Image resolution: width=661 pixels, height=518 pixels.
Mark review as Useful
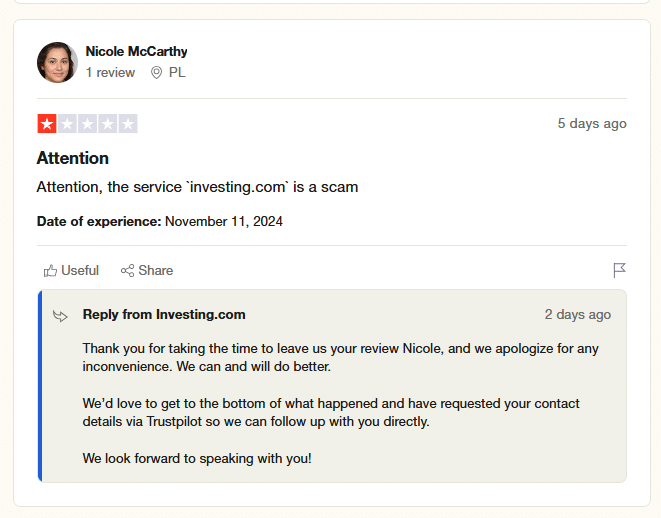point(71,271)
